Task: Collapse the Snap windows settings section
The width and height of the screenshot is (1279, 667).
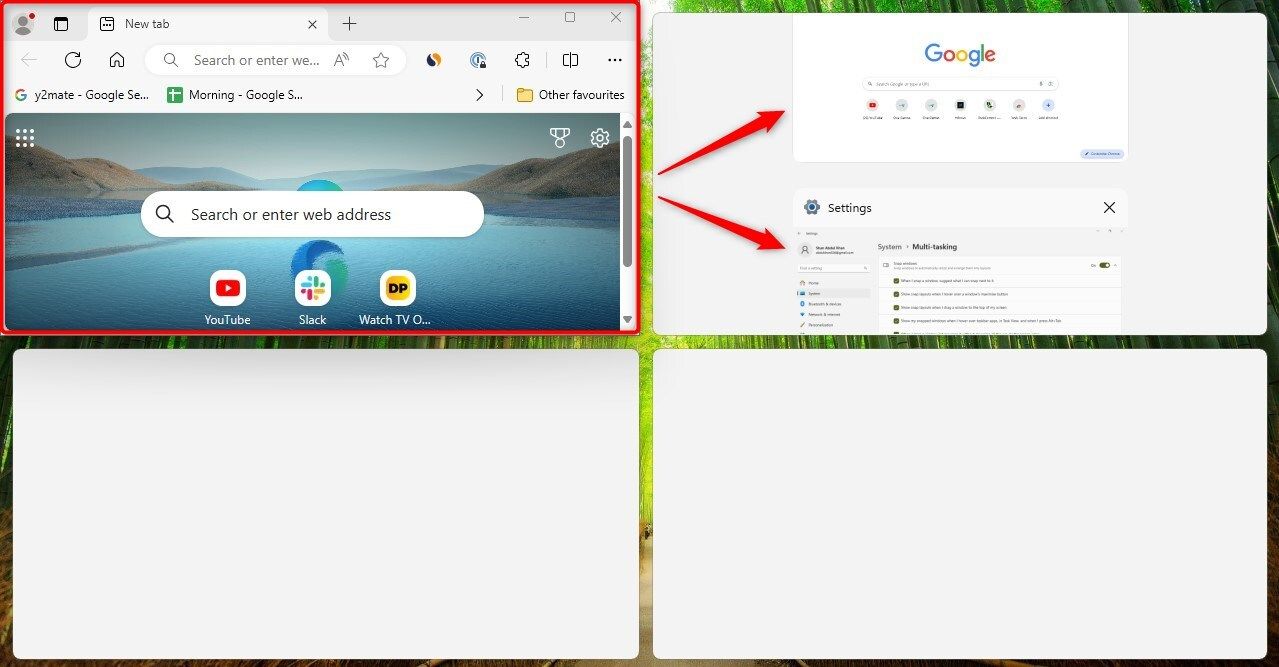Action: [1117, 266]
